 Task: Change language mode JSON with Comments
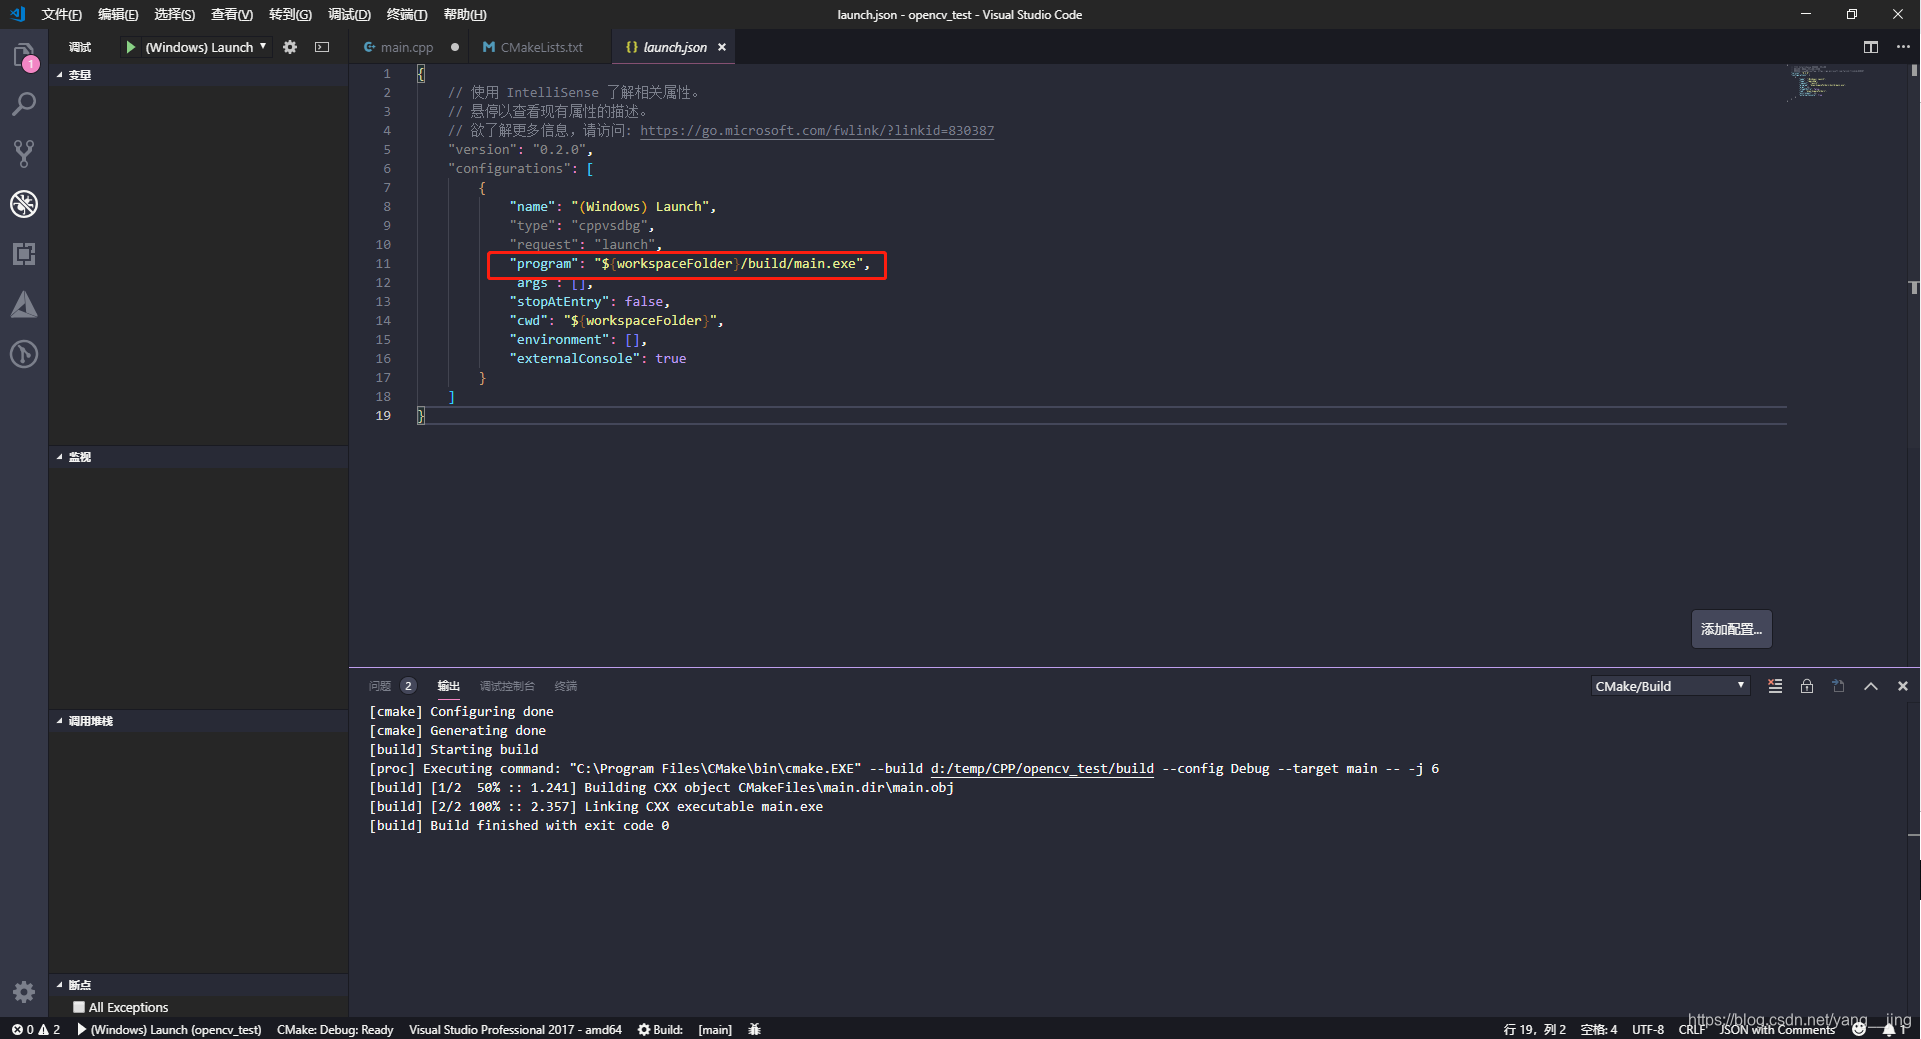pos(1777,1029)
